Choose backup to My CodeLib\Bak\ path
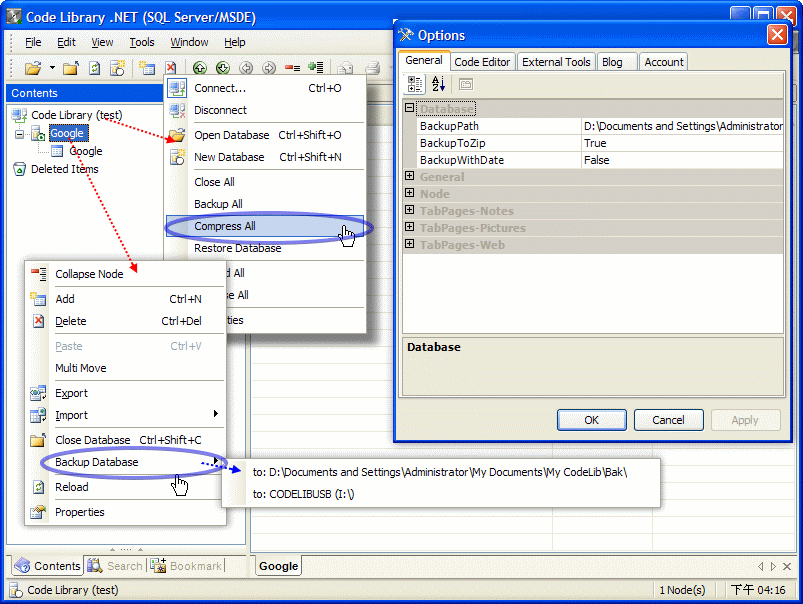Screen dimensions: 803x604 (441, 472)
